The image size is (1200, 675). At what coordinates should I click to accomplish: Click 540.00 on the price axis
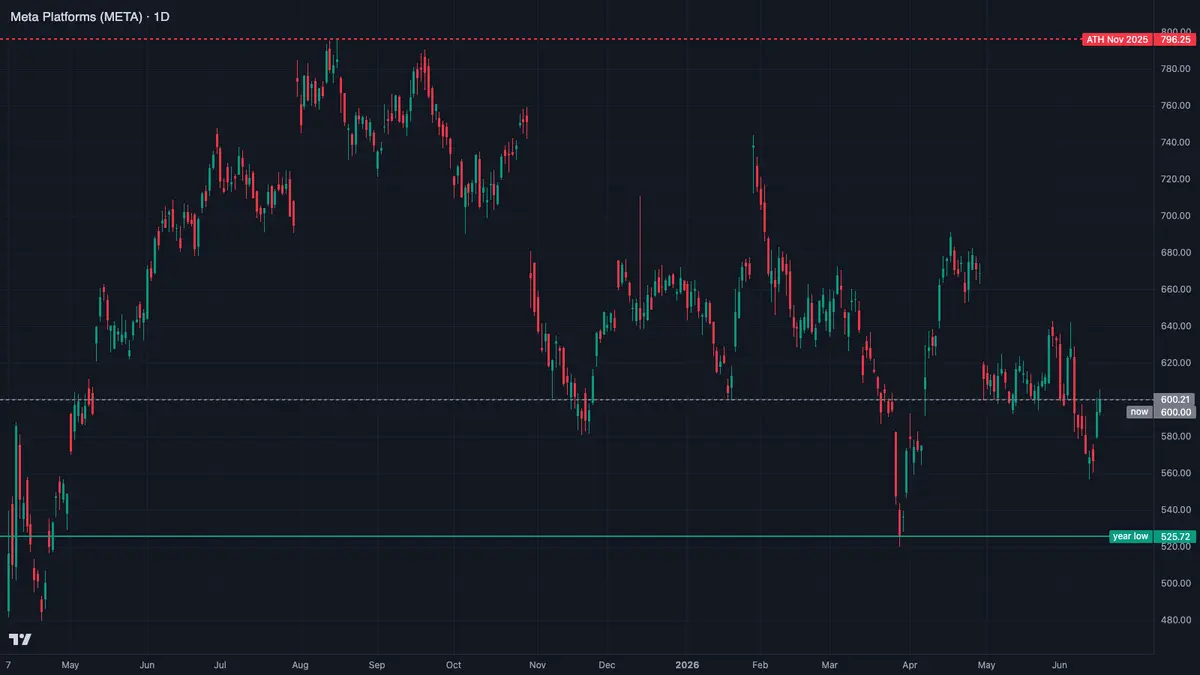1174,510
